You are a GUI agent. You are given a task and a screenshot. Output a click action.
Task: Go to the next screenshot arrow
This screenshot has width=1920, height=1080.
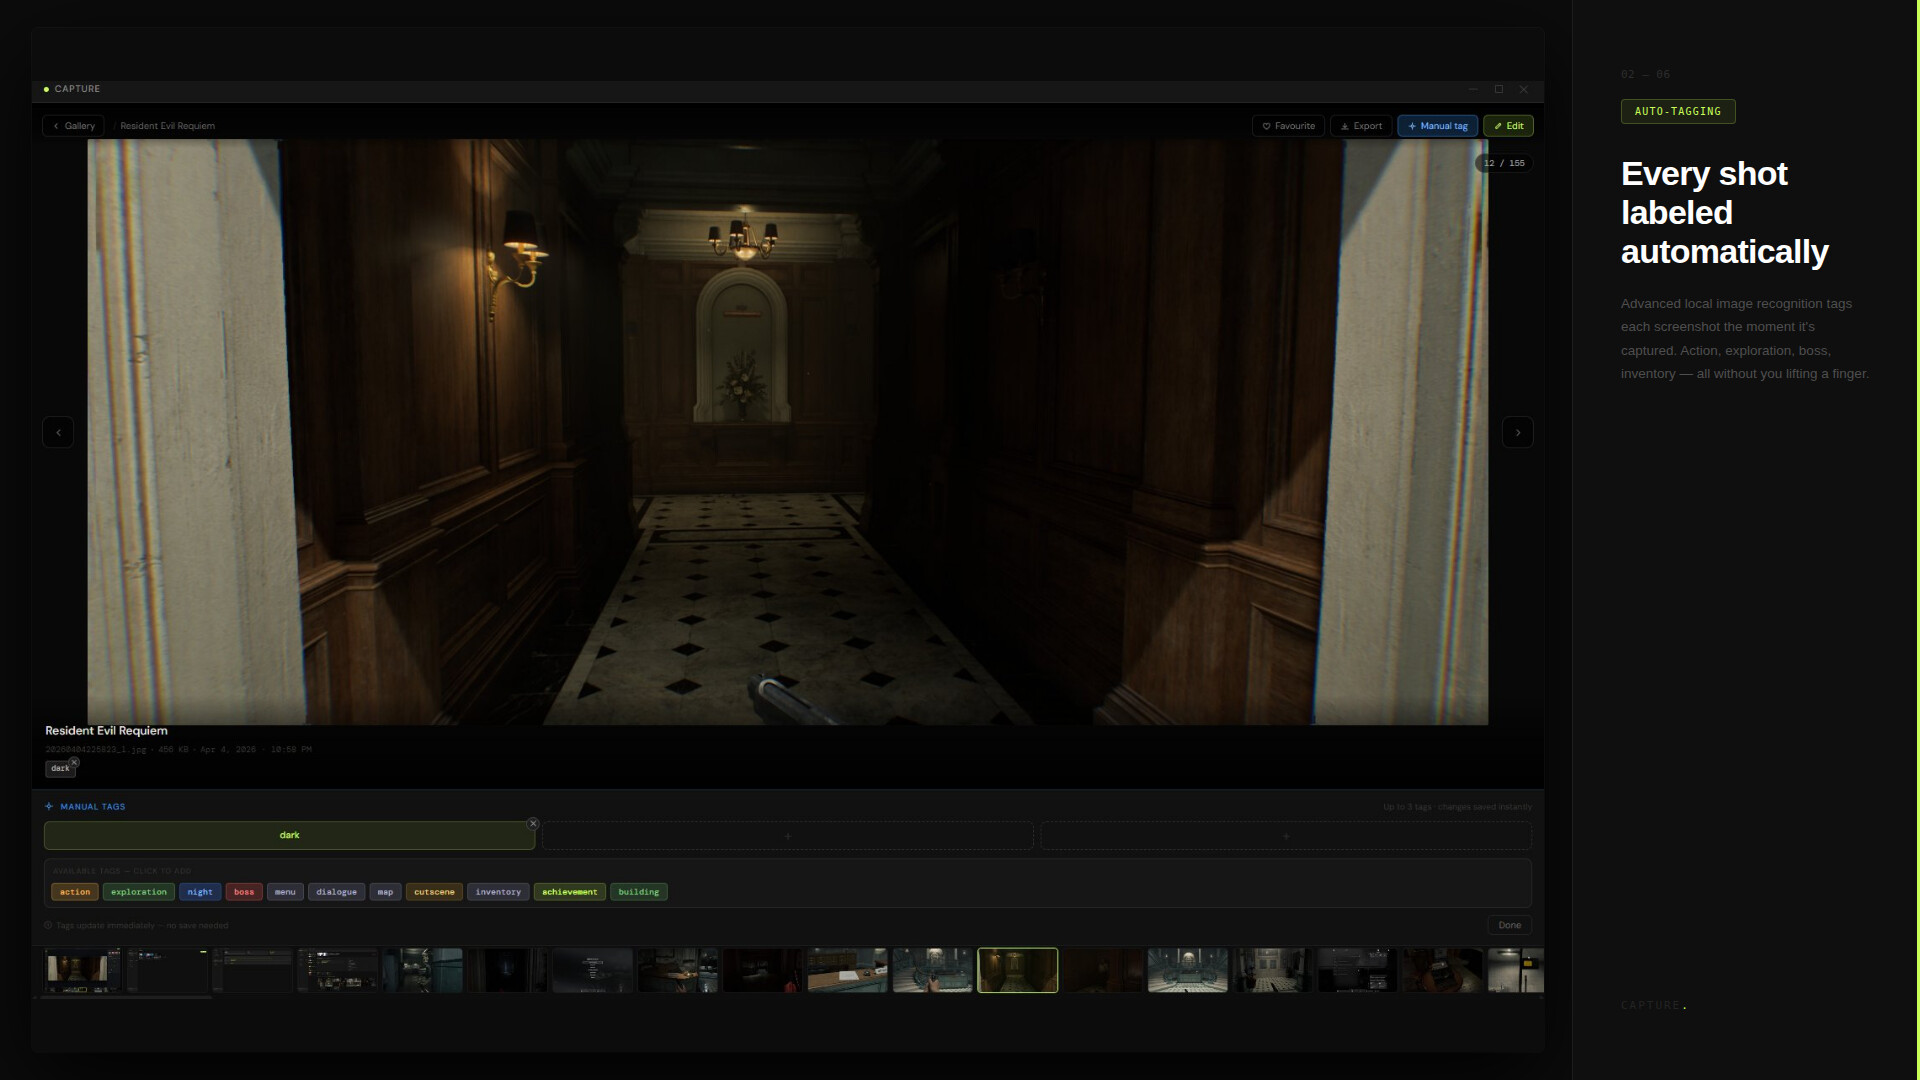pos(1517,432)
